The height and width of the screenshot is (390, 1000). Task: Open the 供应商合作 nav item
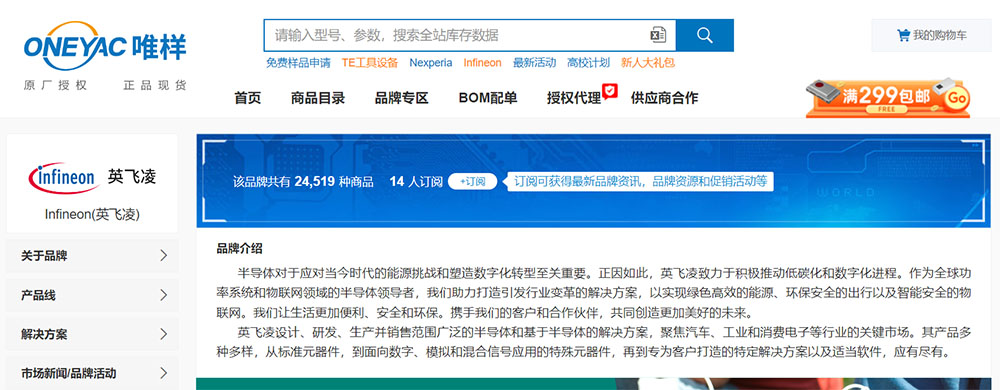(x=665, y=98)
